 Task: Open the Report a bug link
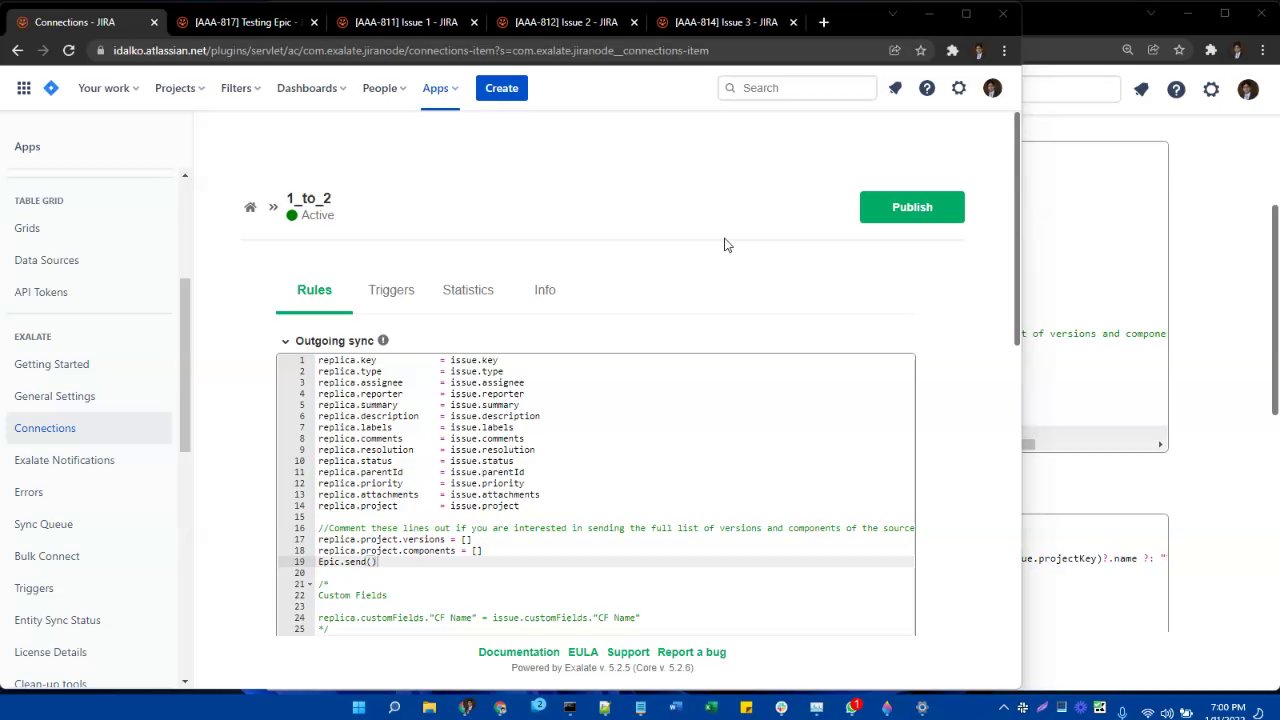tap(692, 652)
